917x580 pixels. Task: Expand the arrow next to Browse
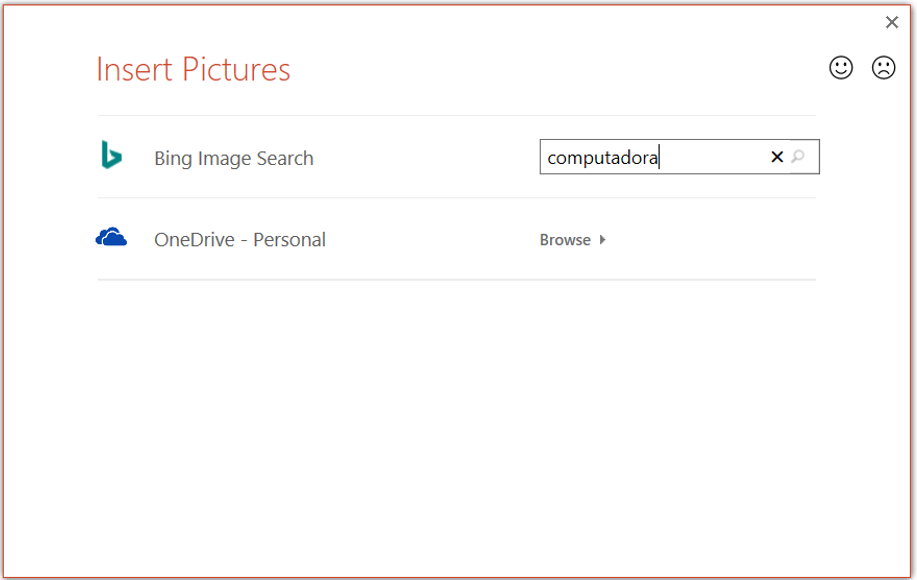pyautogui.click(x=602, y=240)
